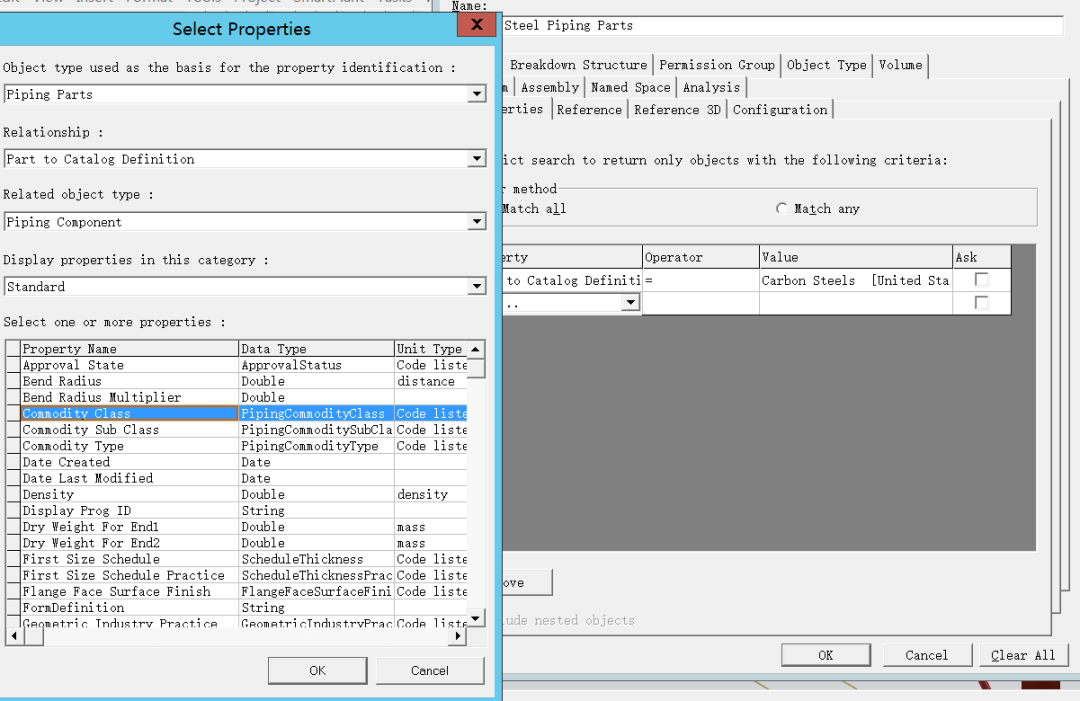1080x701 pixels.
Task: Select the Bend Radius Multiplier property
Action: [129, 397]
